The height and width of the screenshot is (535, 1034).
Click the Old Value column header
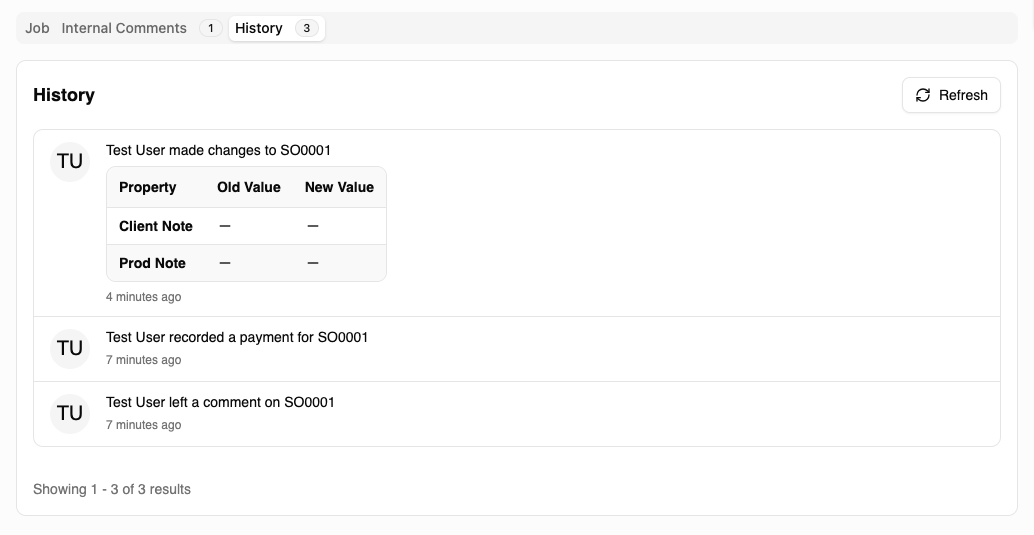(x=249, y=187)
